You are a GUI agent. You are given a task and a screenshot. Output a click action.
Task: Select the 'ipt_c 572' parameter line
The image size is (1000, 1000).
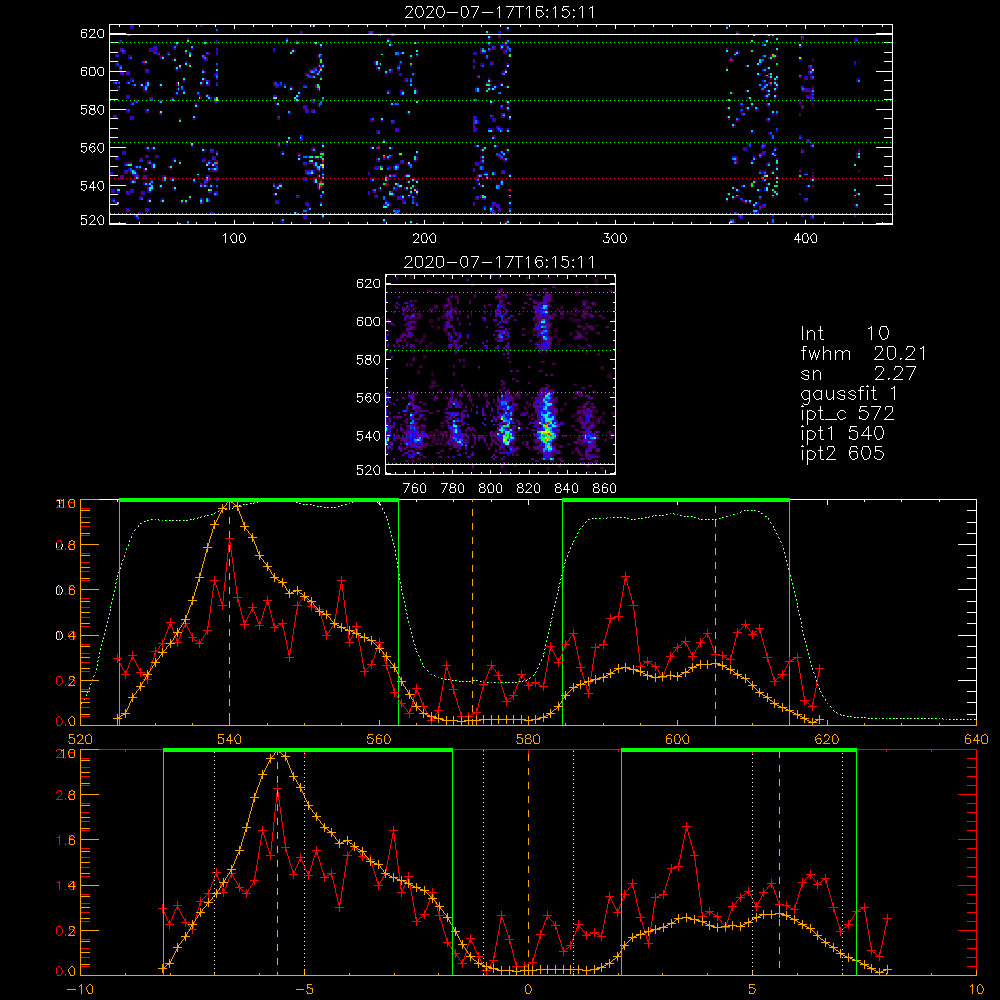[847, 414]
